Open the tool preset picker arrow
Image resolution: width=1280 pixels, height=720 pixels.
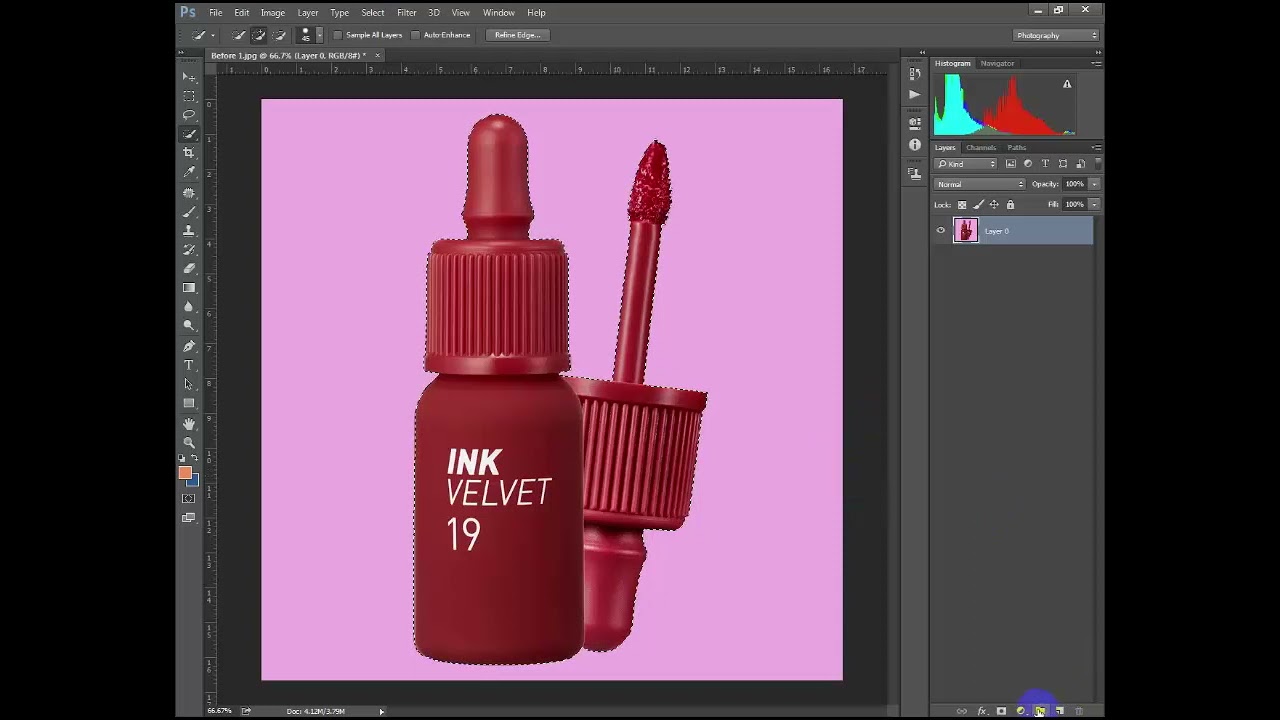pyautogui.click(x=212, y=35)
